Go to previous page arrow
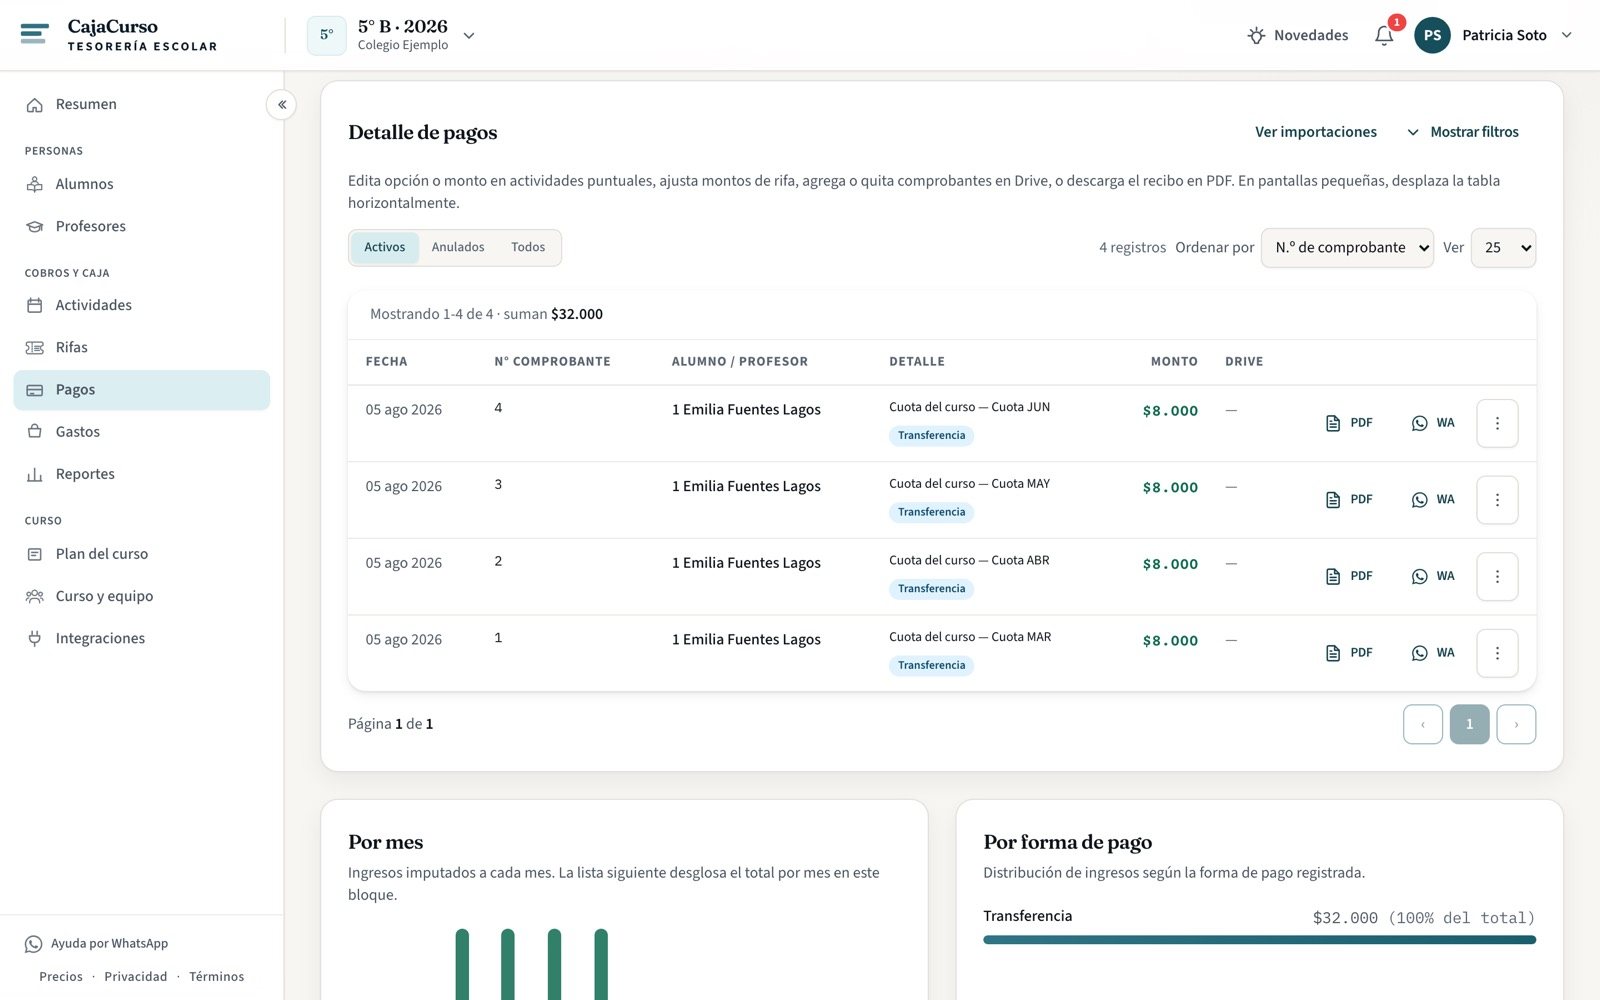Screen dimensions: 1600x1000 click(x=1422, y=725)
